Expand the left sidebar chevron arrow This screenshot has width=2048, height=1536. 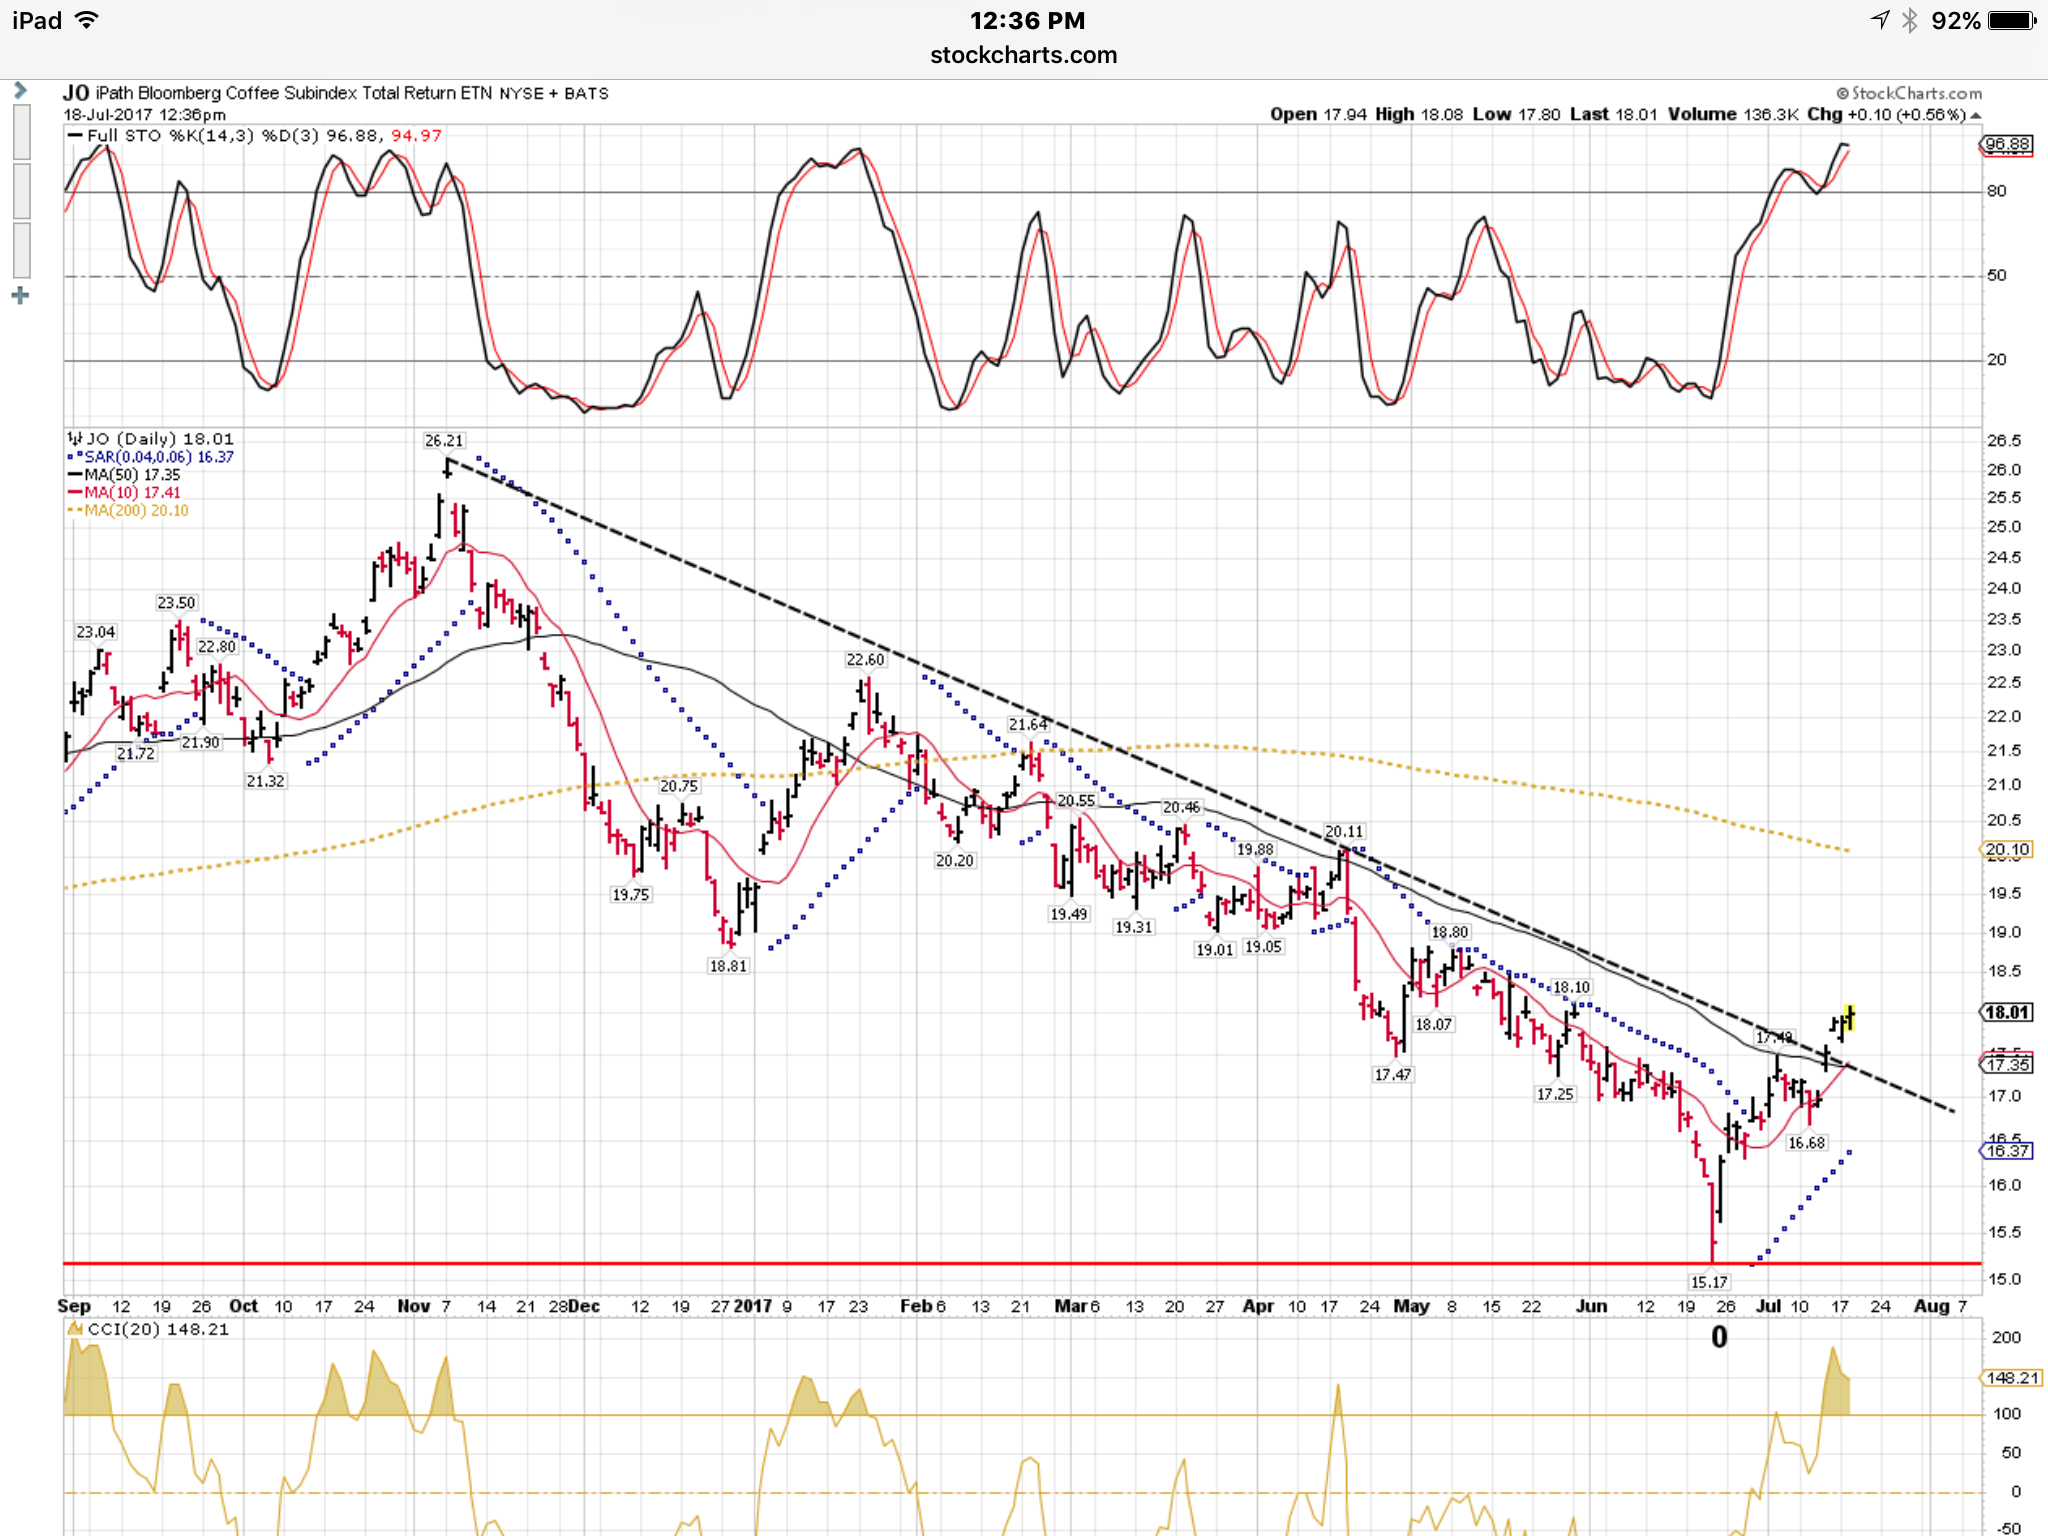click(x=20, y=91)
